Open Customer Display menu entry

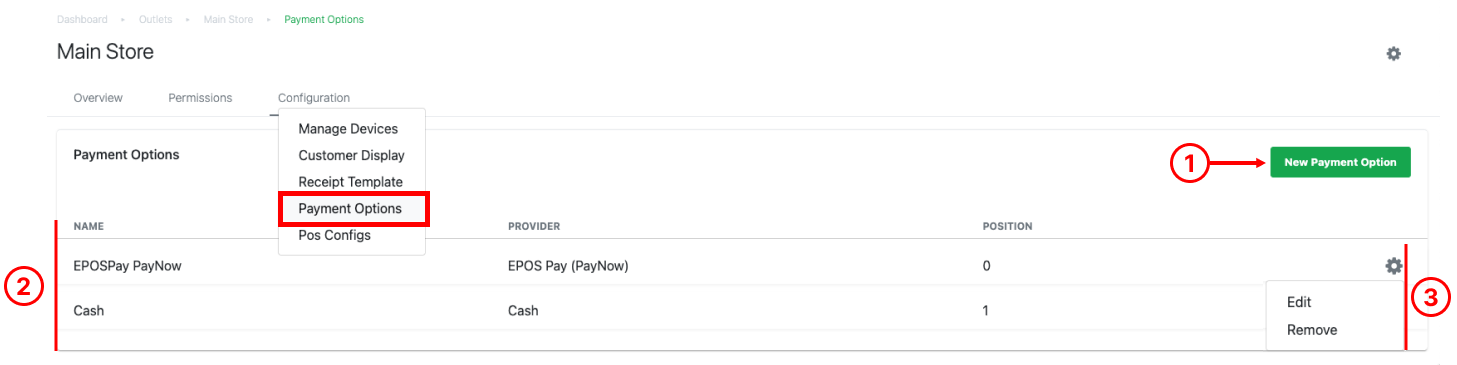pyautogui.click(x=351, y=155)
